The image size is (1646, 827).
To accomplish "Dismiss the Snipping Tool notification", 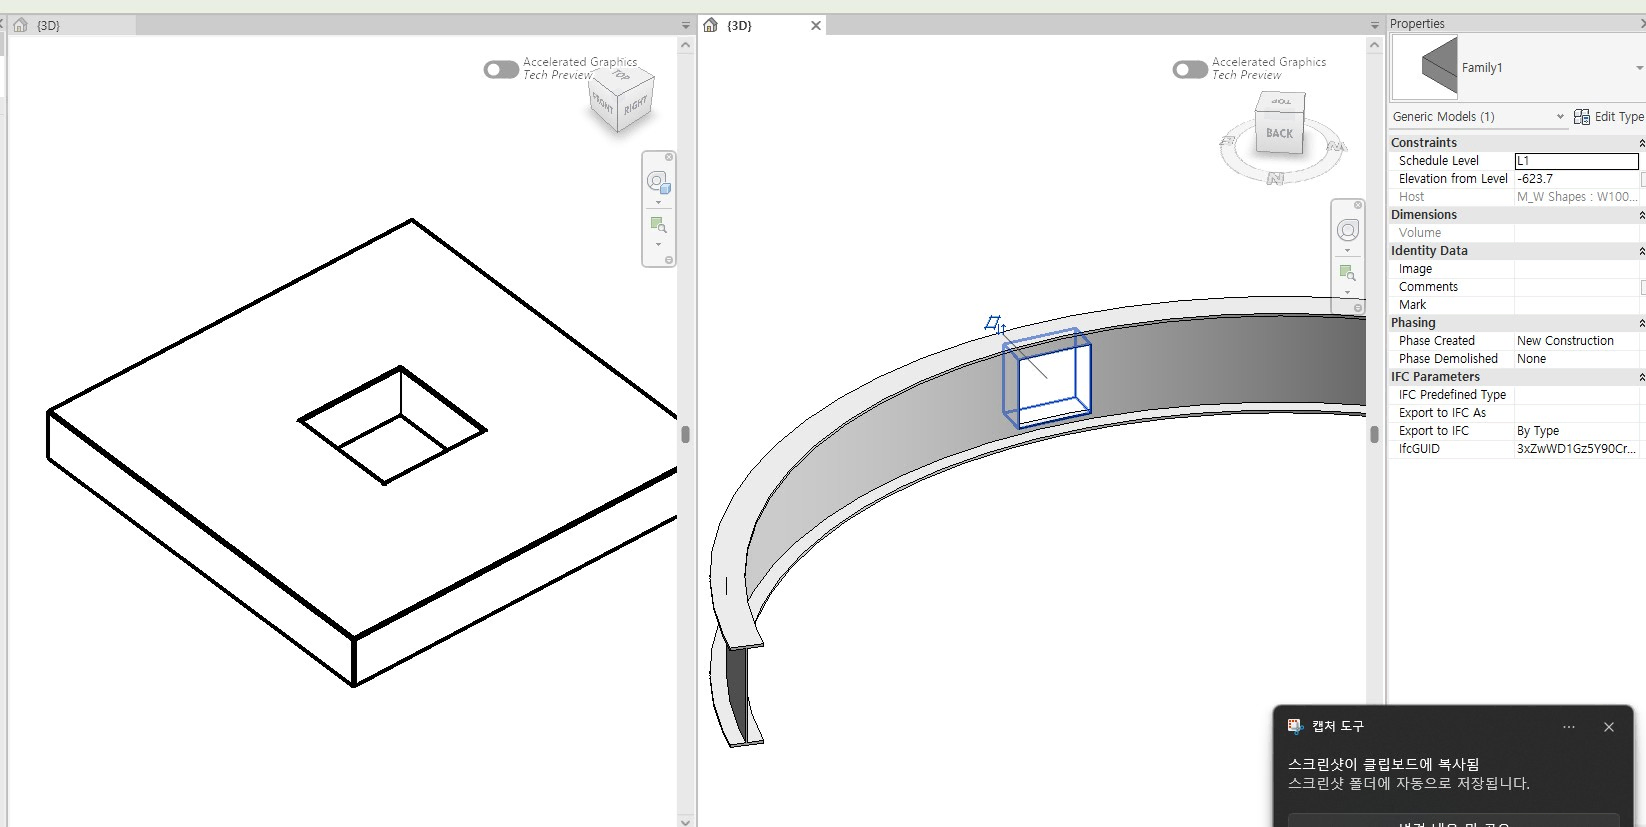I will [x=1608, y=727].
